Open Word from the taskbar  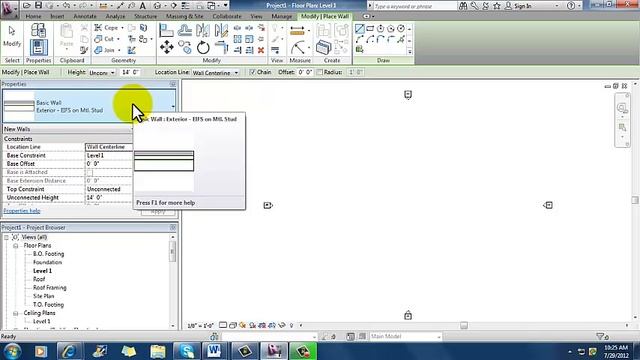coord(214,351)
